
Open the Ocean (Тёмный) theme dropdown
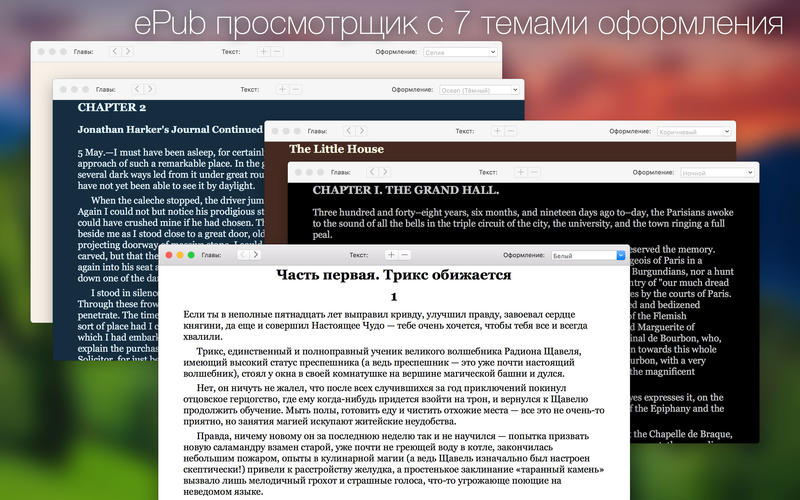479,90
